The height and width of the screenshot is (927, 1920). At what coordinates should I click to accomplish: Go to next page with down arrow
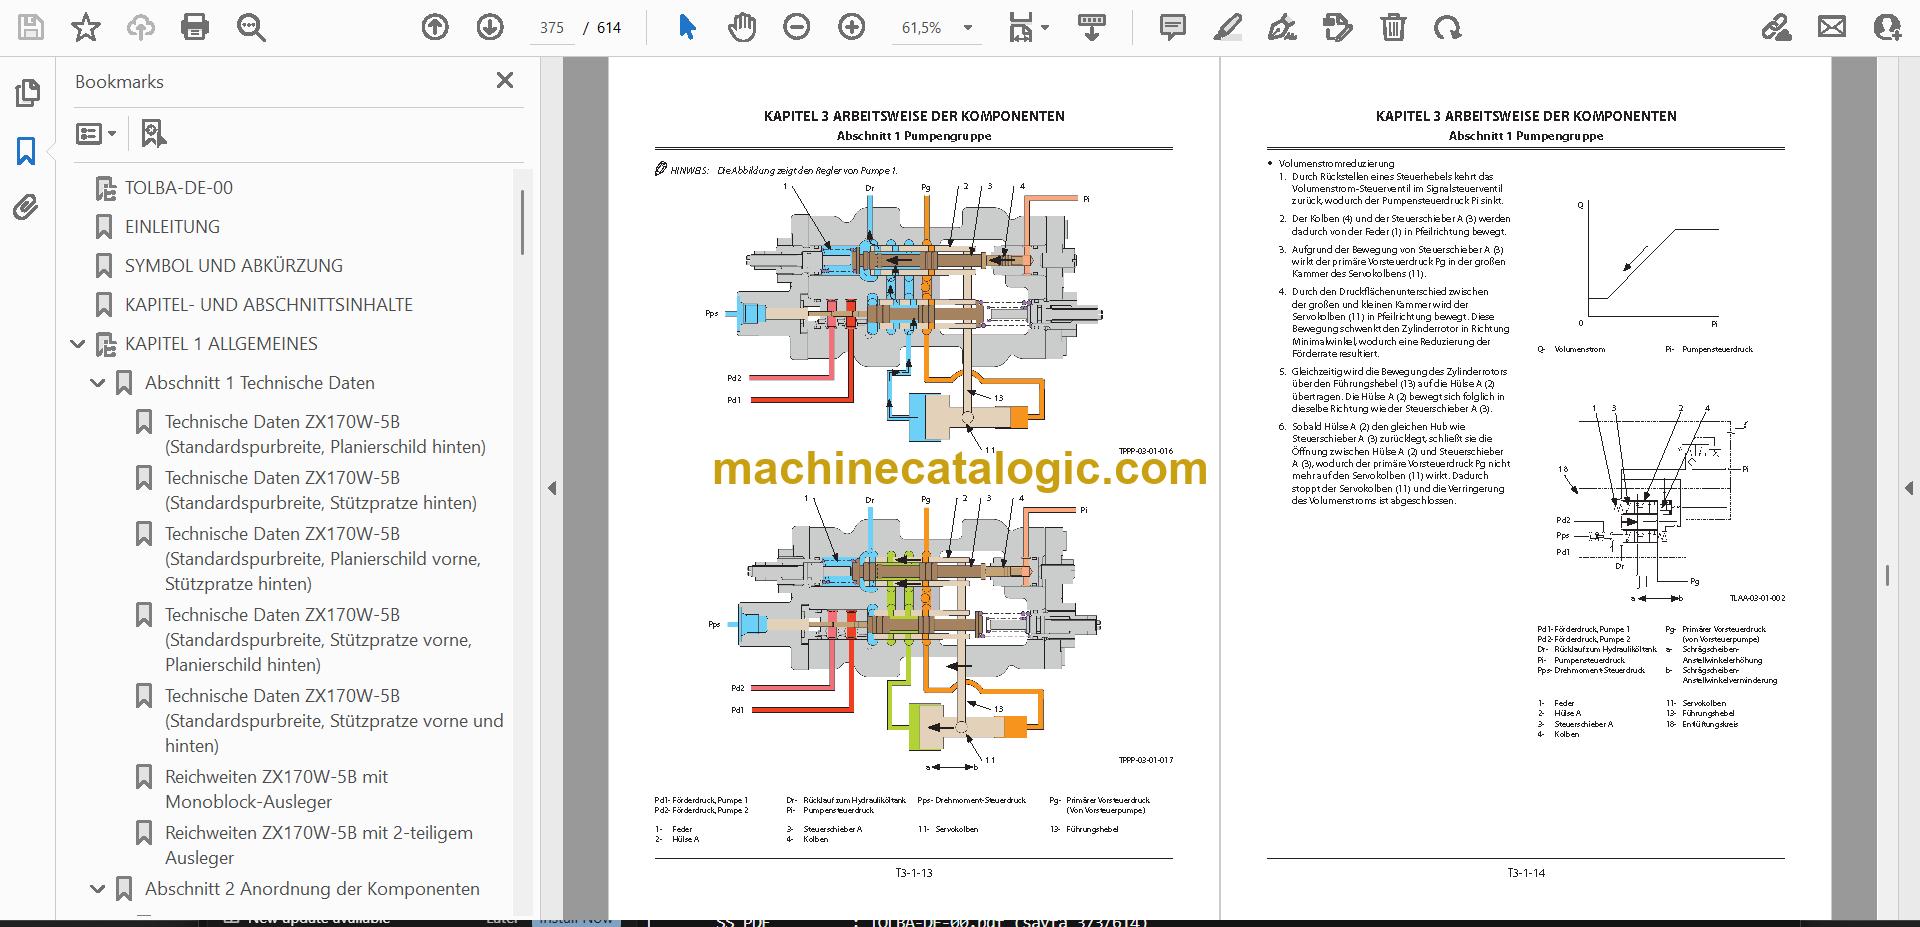click(490, 27)
